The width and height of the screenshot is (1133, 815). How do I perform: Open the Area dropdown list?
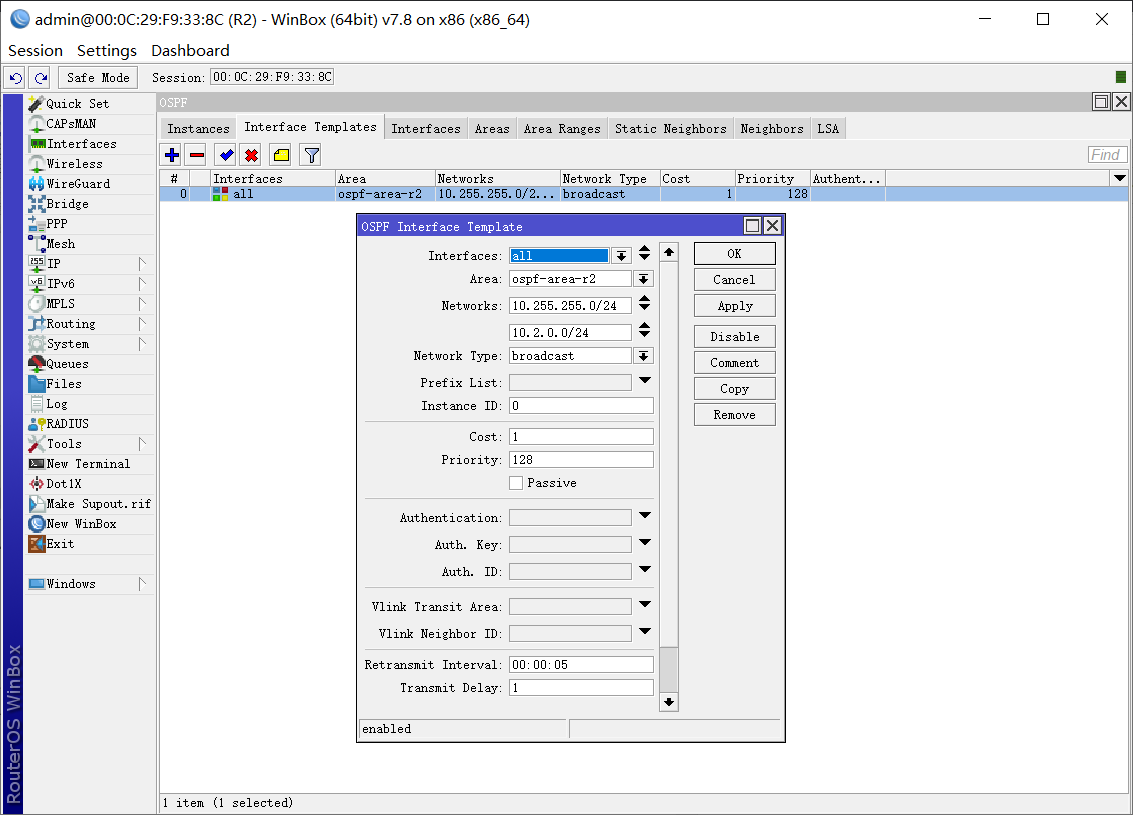click(643, 279)
